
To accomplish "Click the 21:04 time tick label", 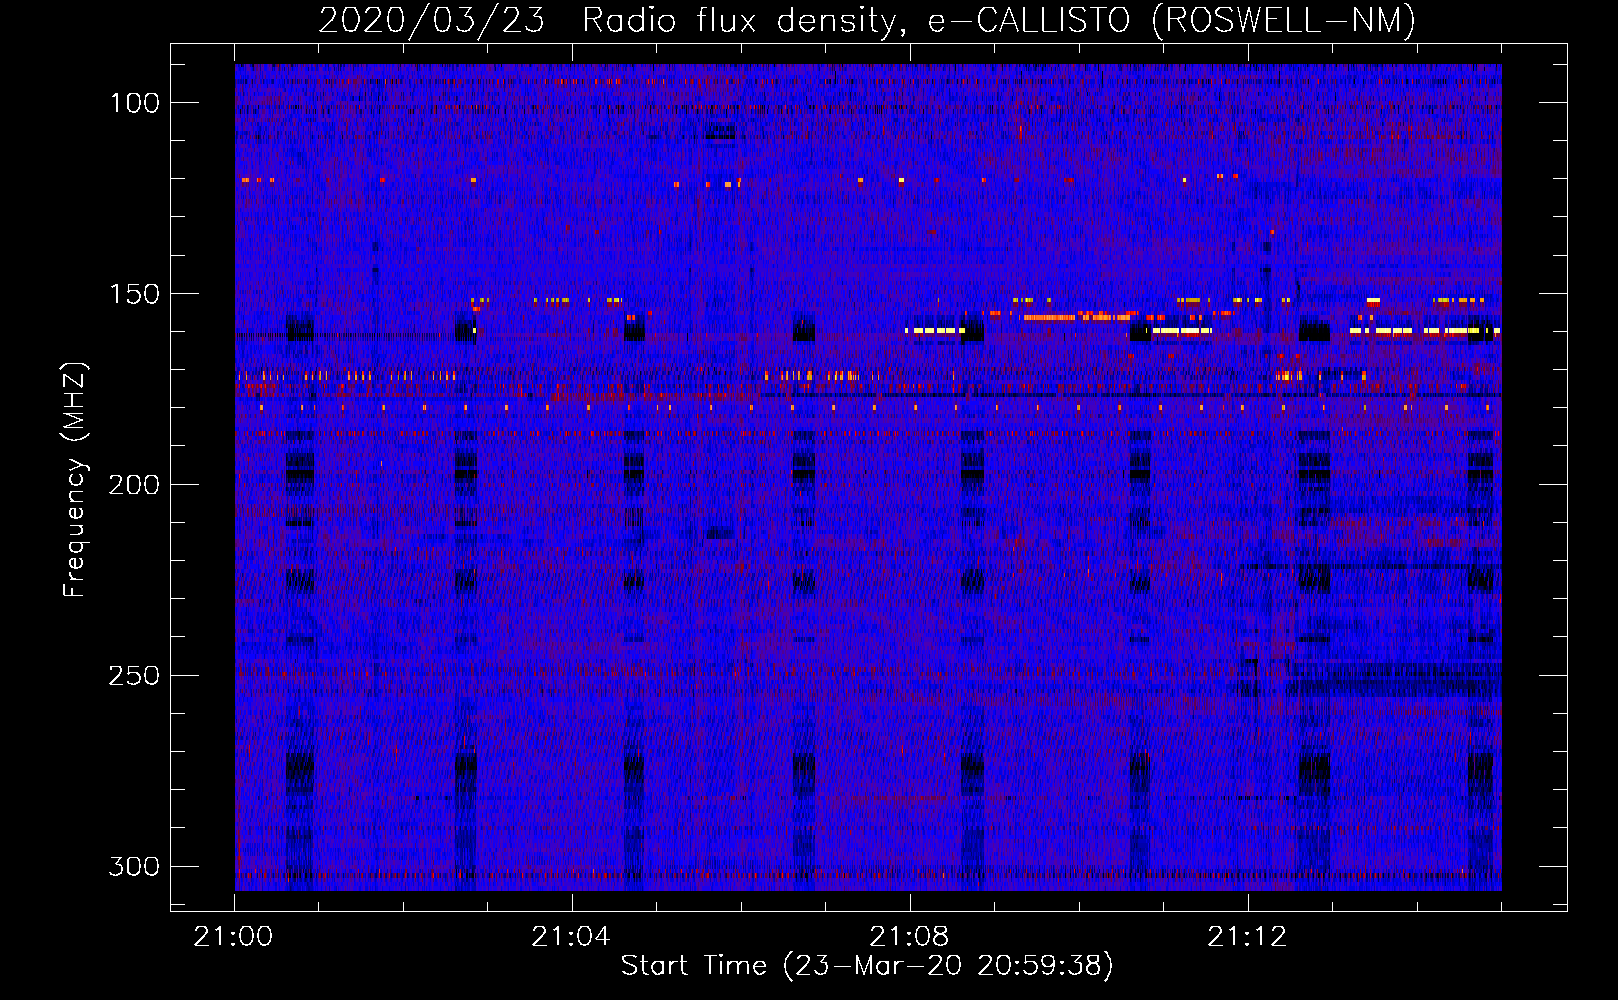I will click(571, 937).
